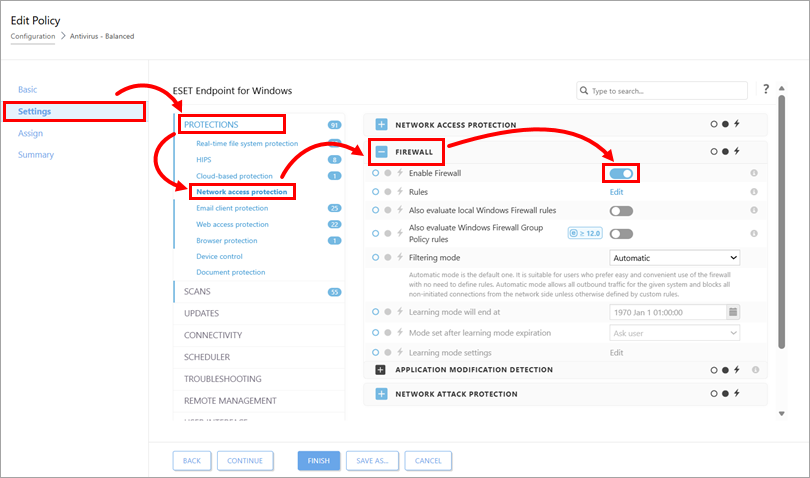Click the Edit link for Rules
This screenshot has width=810, height=478.
point(617,192)
